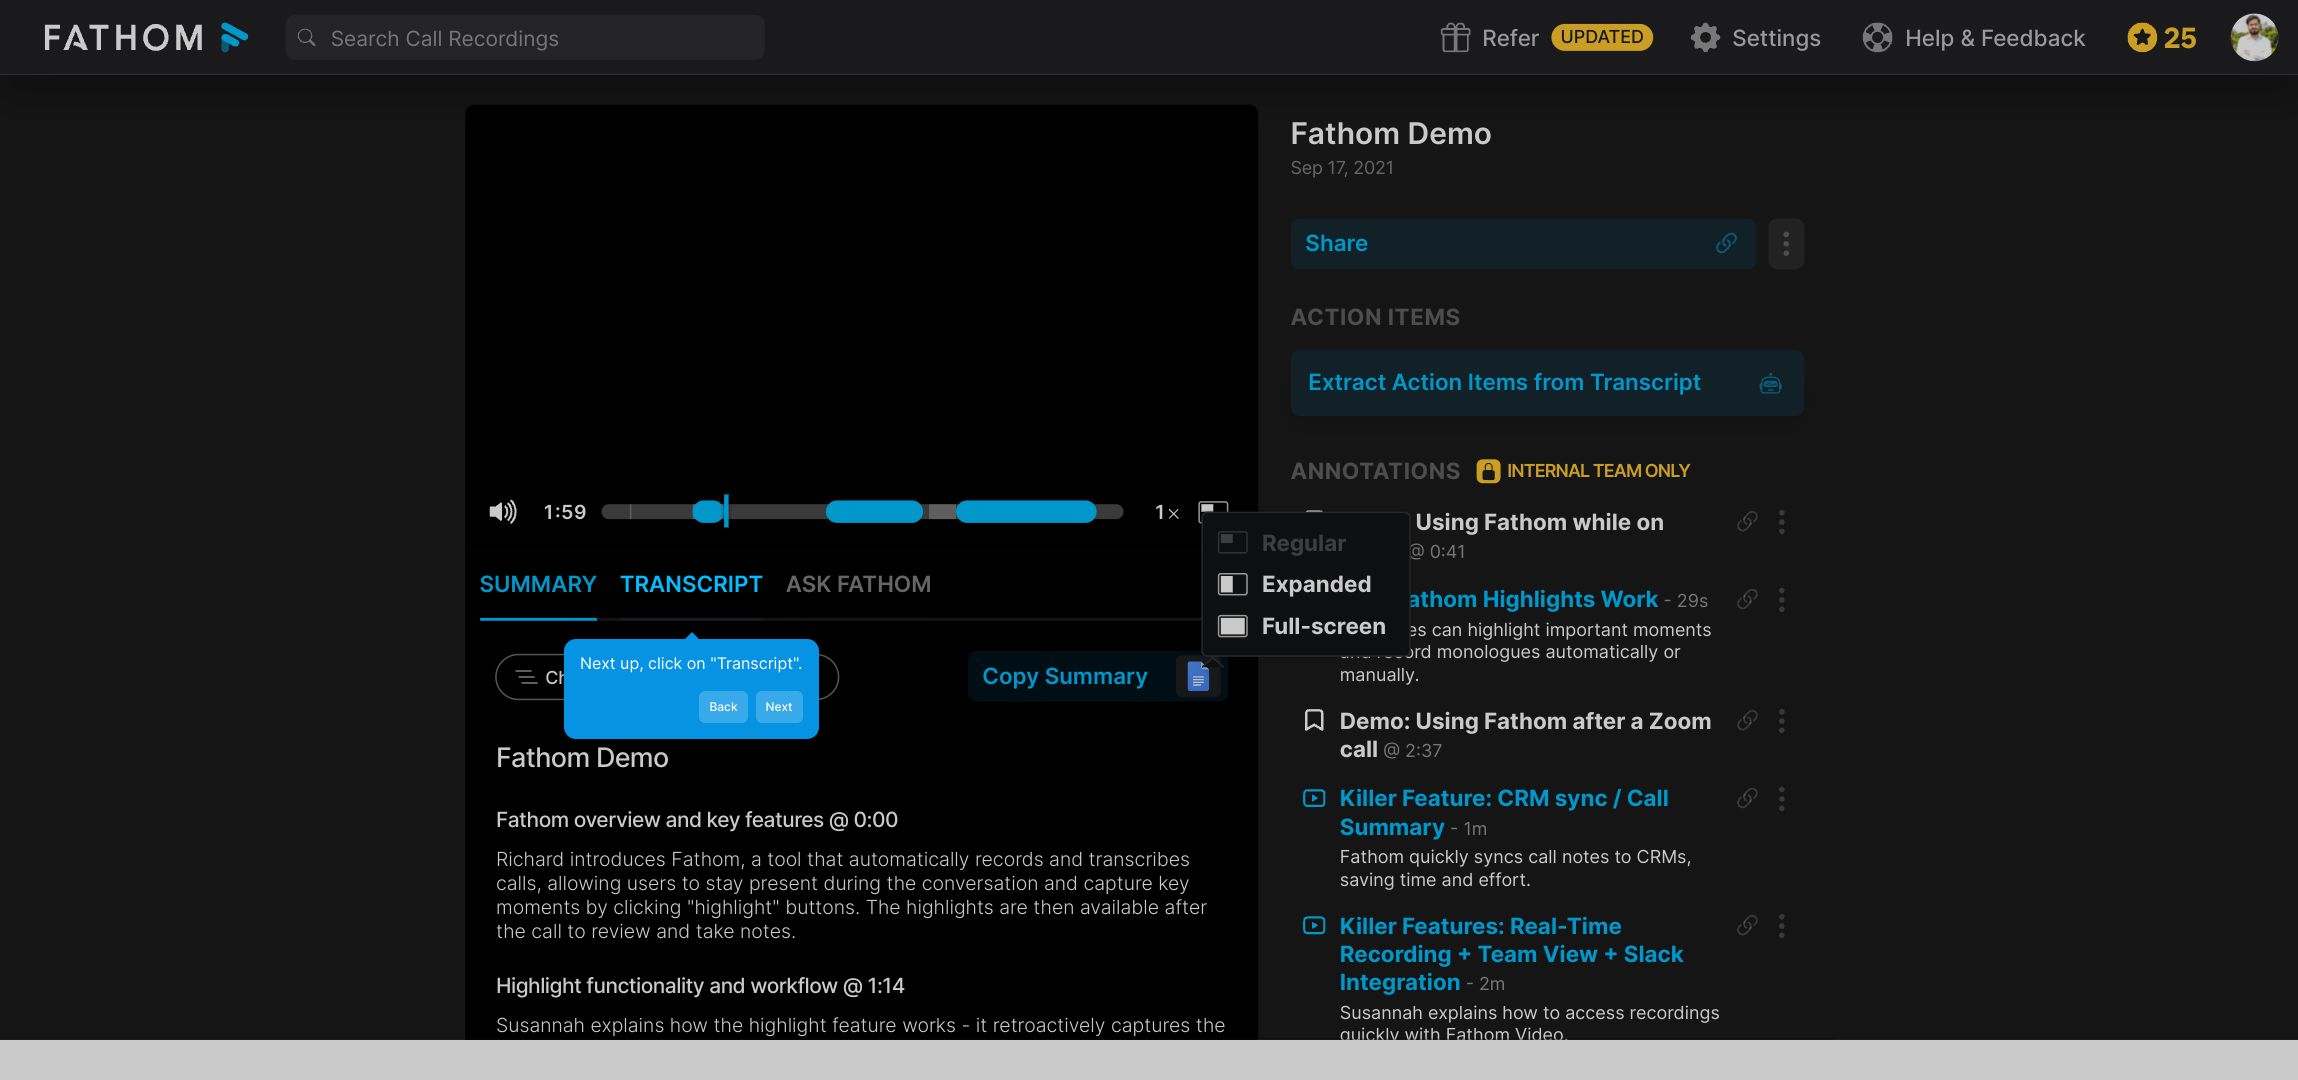Click Extract Action Items from Transcript
This screenshot has width=2298, height=1080.
[1547, 383]
